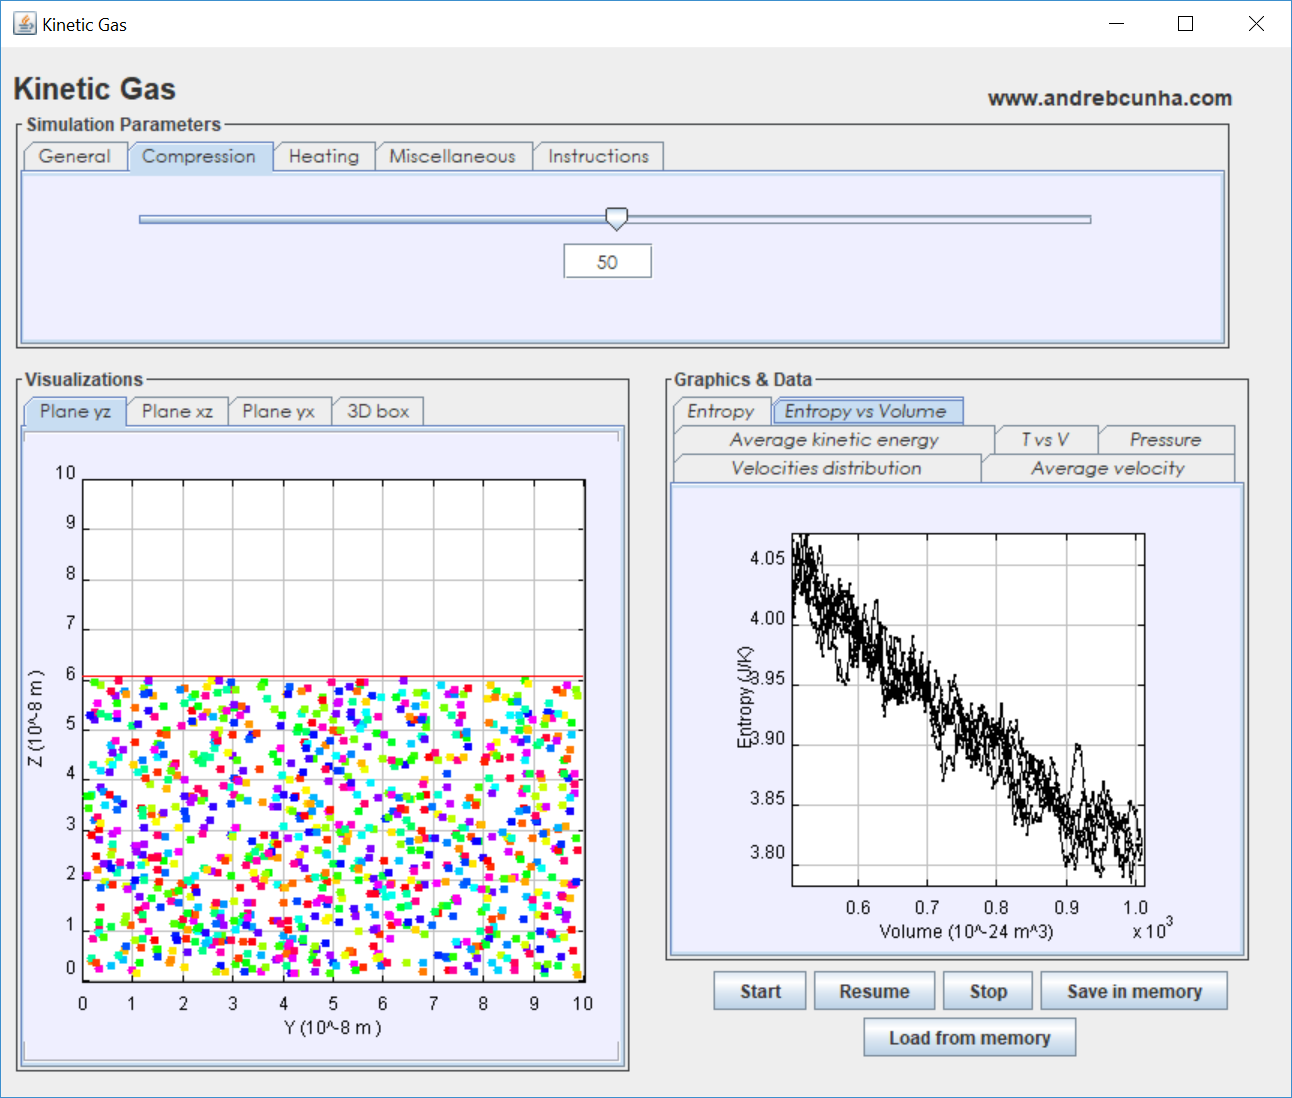Click the Resume simulation button
The image size is (1292, 1098).
(874, 991)
